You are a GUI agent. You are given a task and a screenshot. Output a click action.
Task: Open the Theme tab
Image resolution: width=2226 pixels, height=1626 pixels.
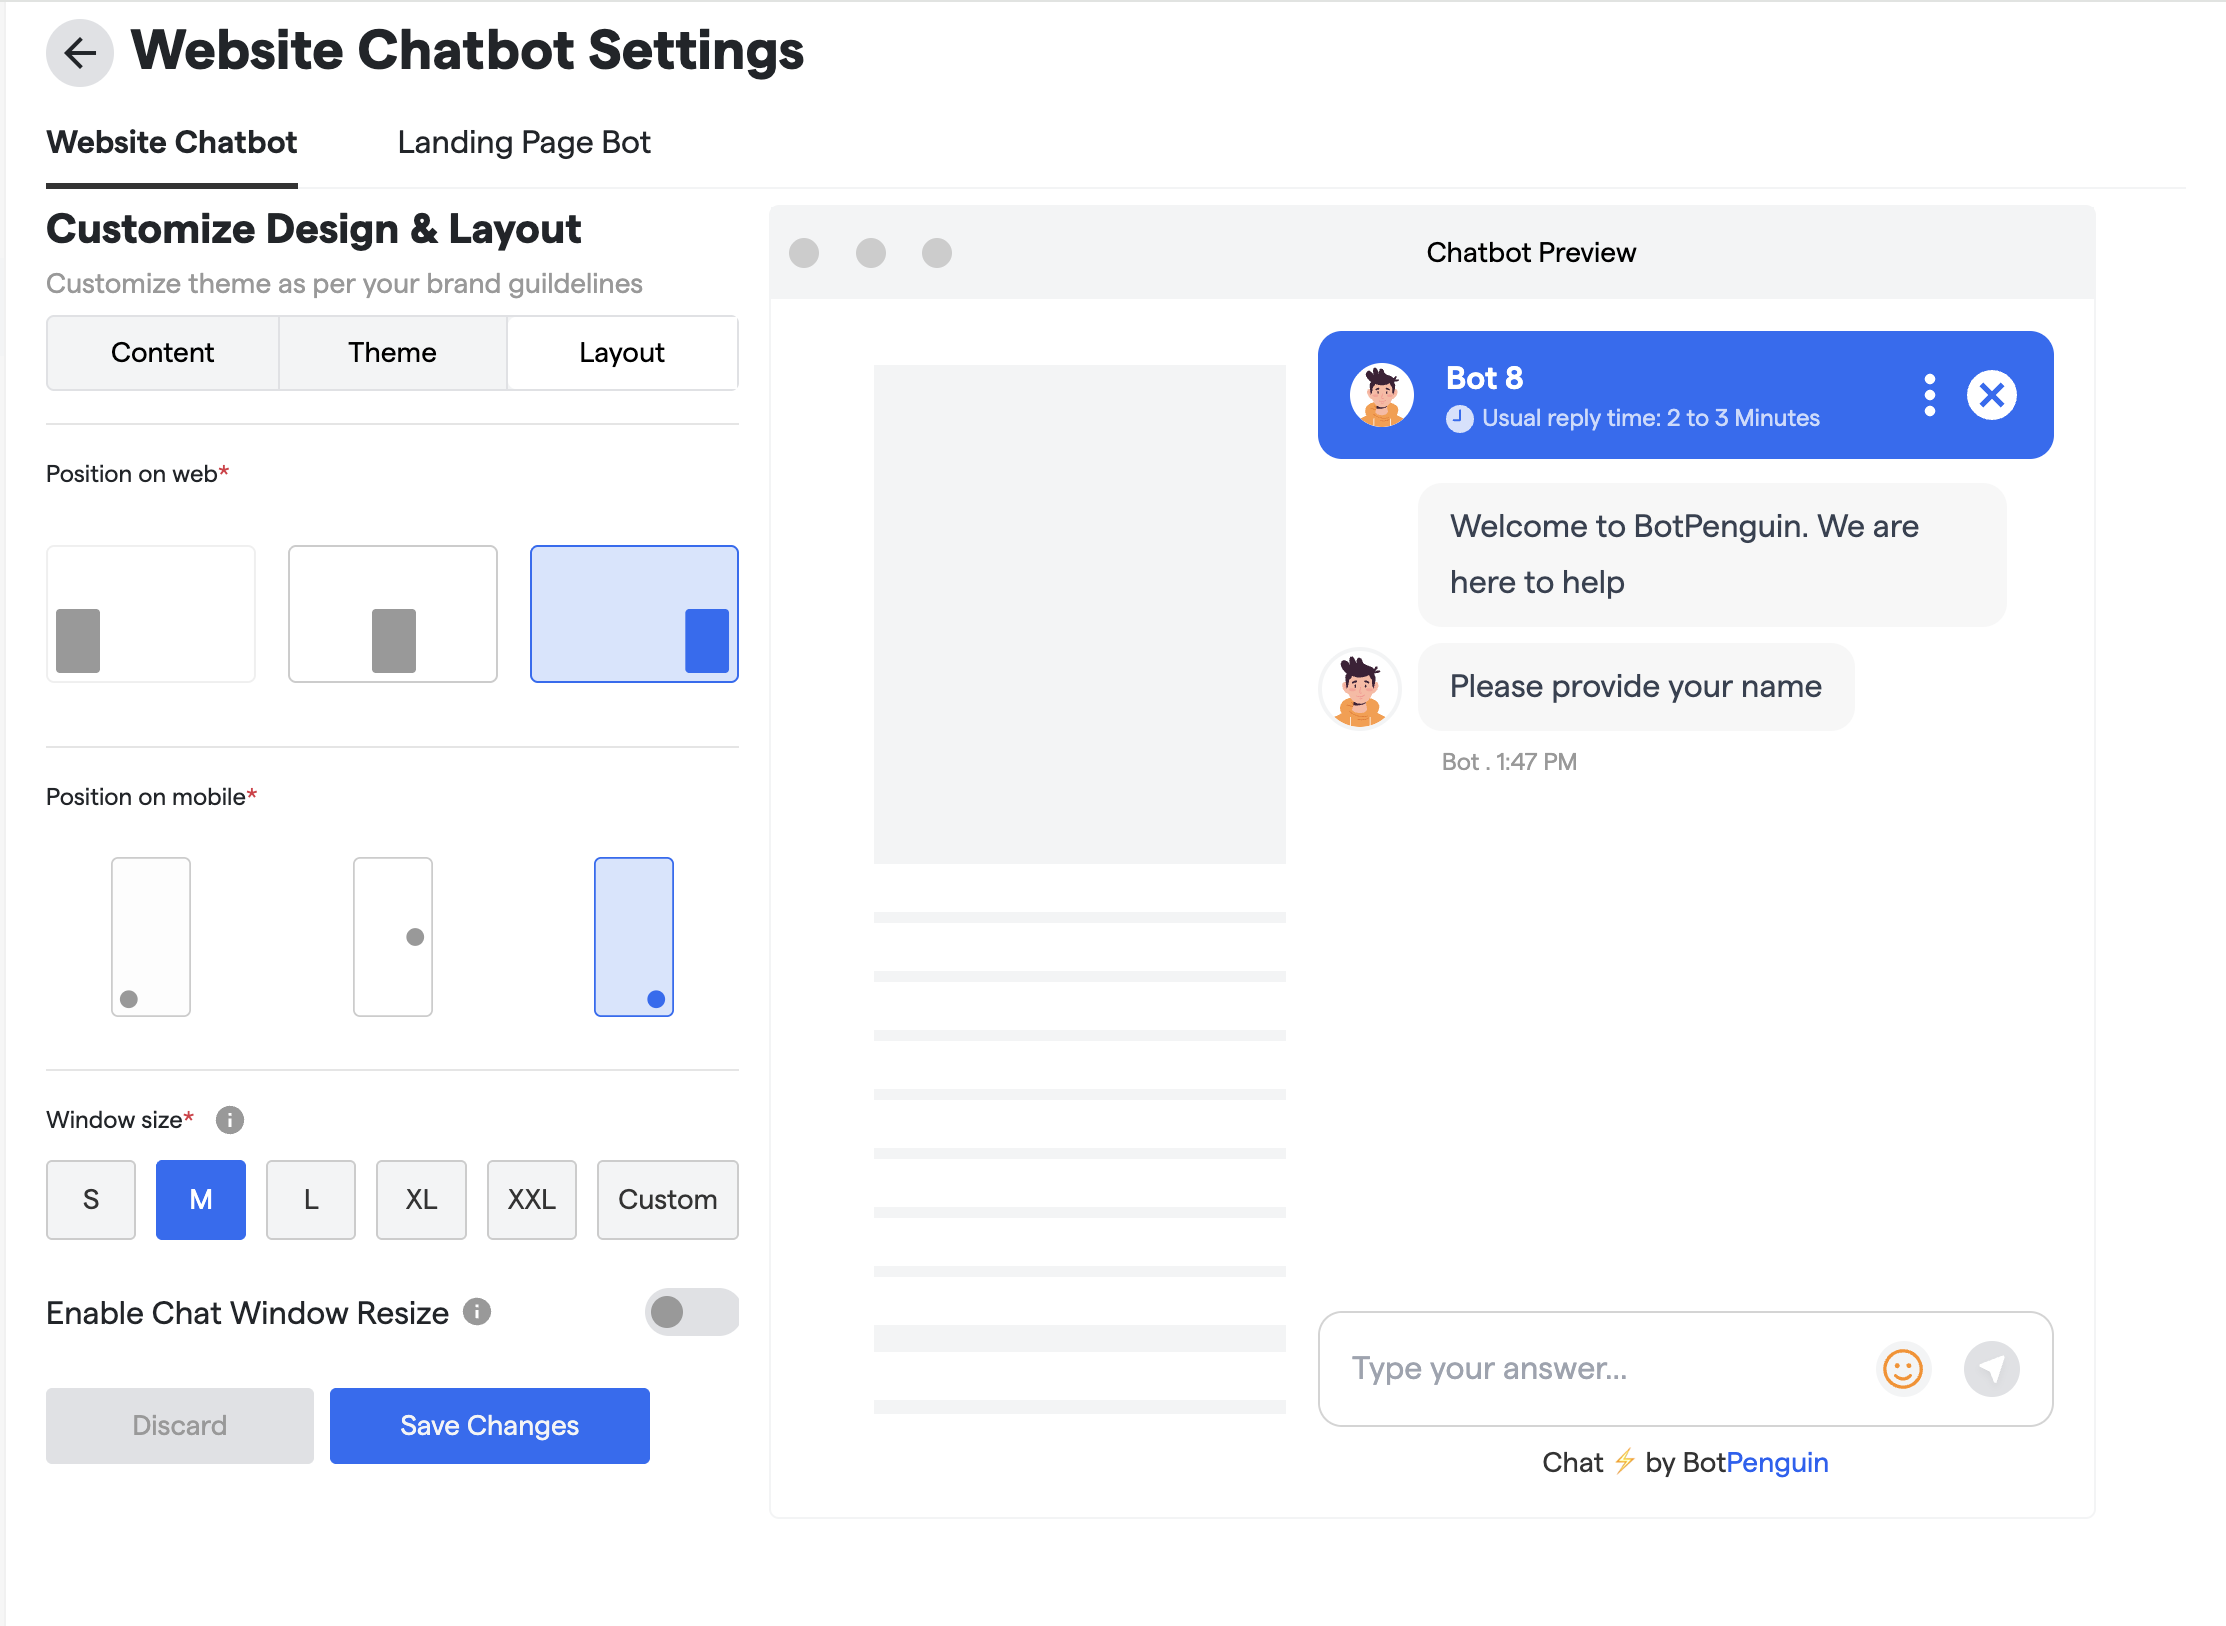coord(392,353)
